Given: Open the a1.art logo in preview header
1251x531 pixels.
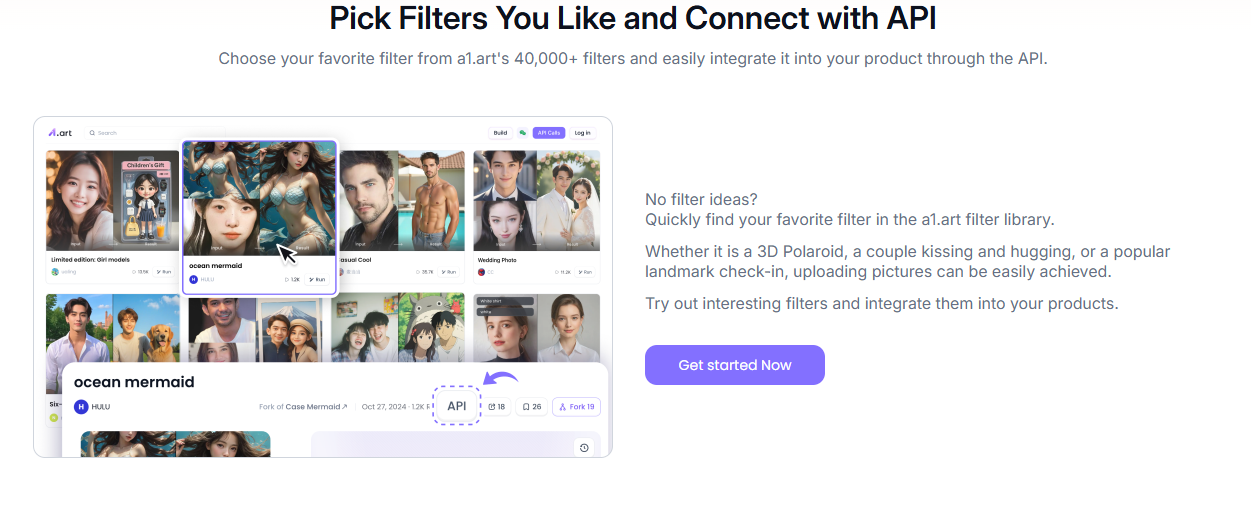Looking at the screenshot, I should point(60,132).
